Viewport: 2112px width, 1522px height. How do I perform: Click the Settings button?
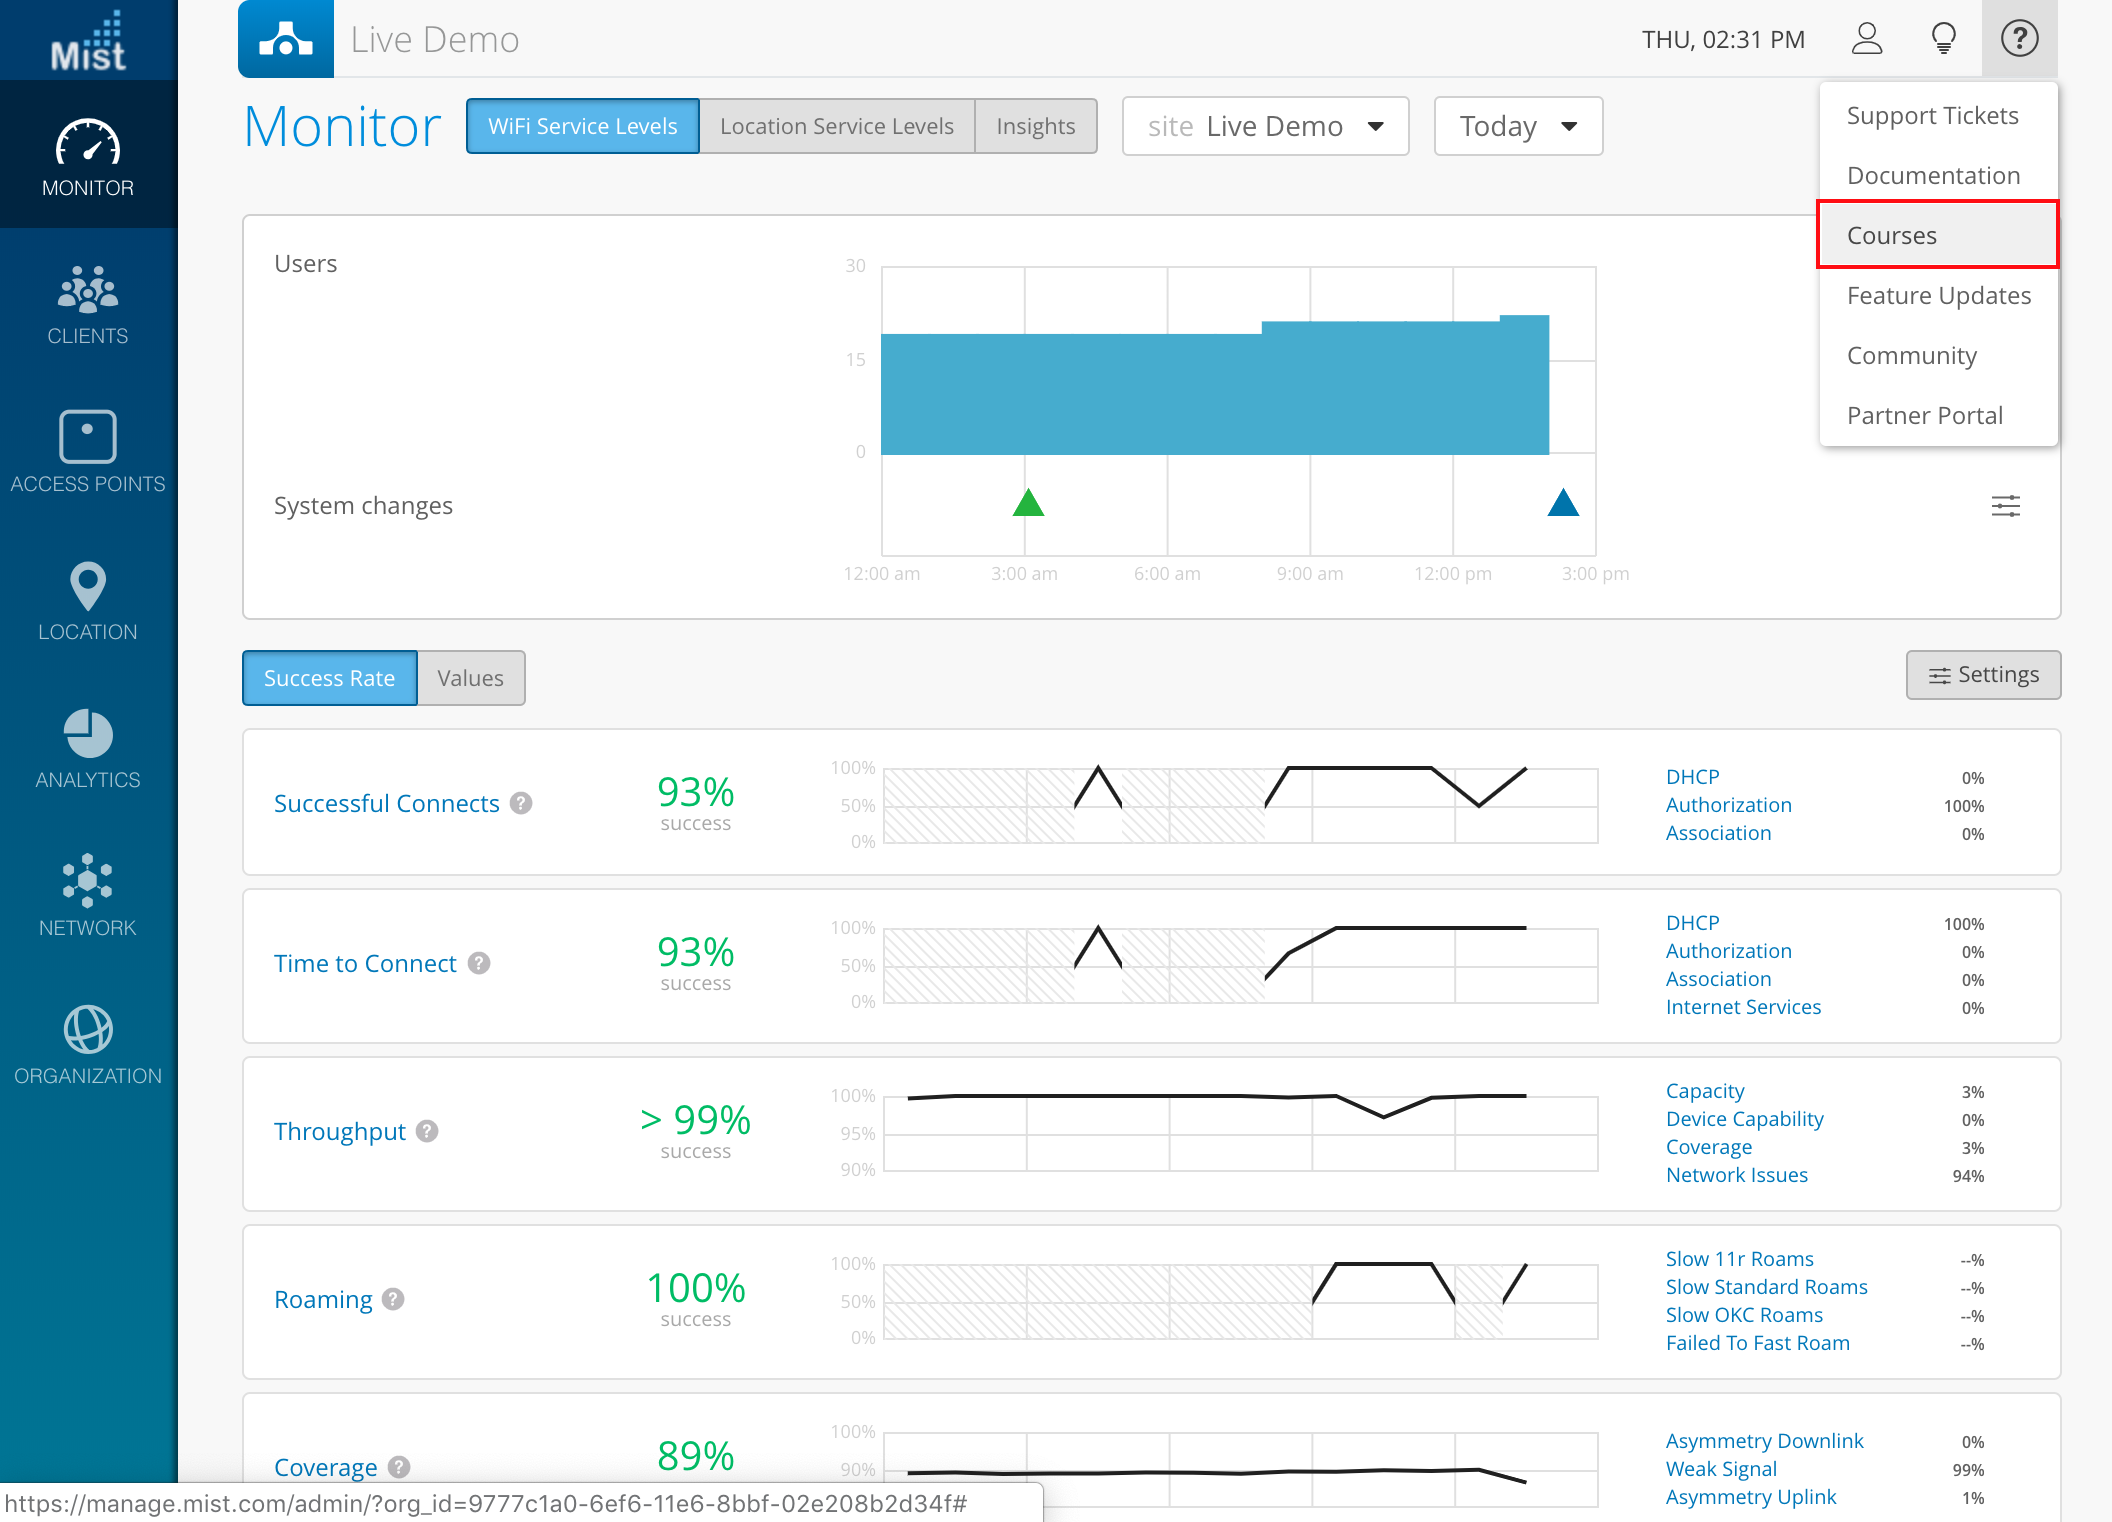(x=1983, y=675)
